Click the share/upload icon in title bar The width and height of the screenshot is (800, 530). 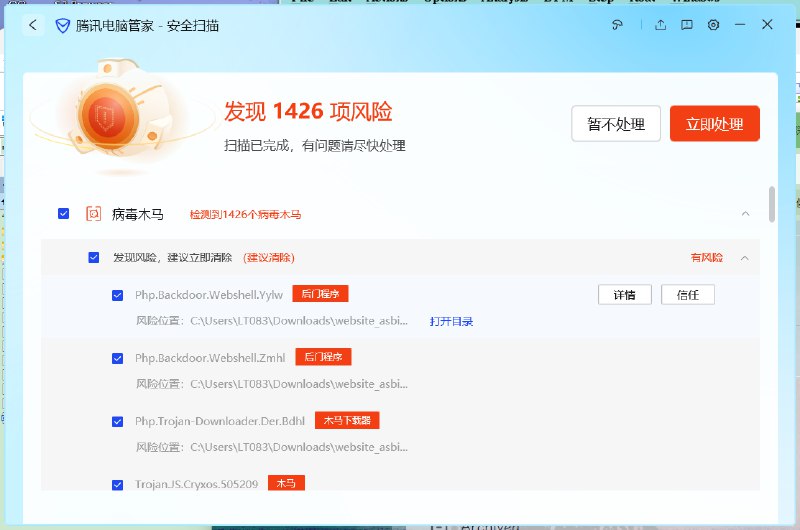click(x=661, y=24)
